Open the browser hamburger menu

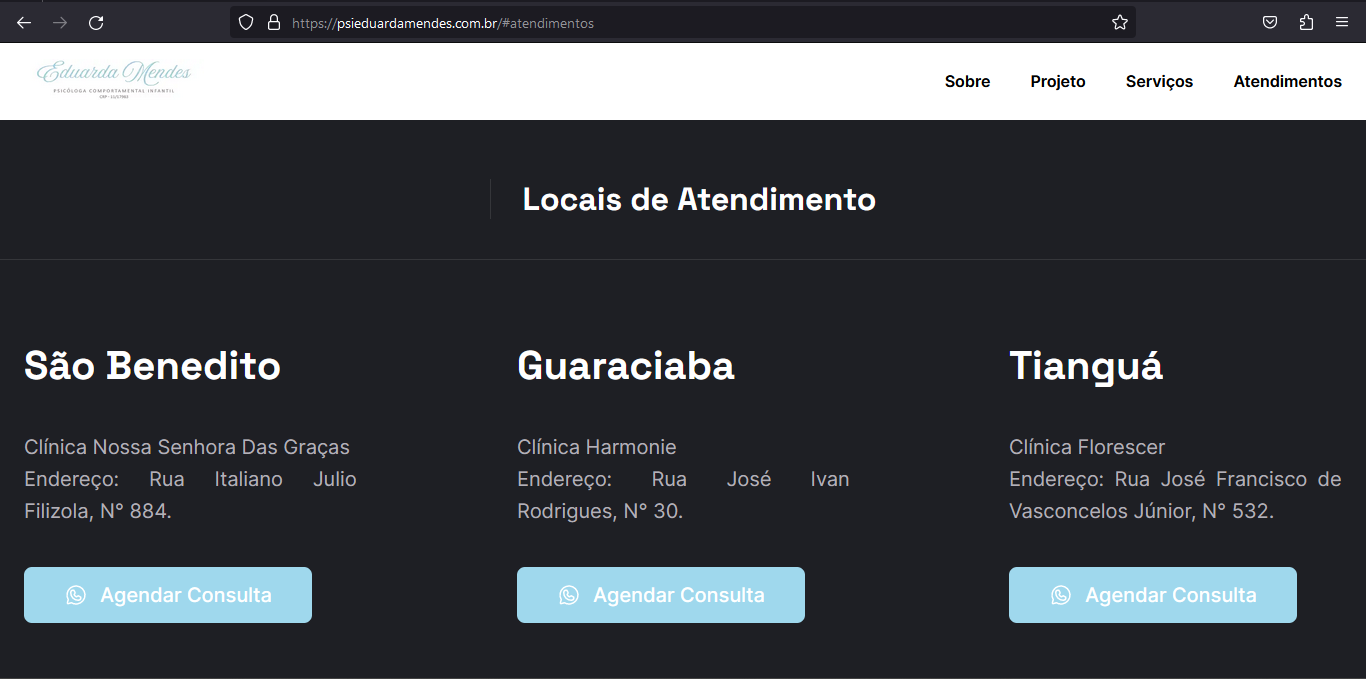pyautogui.click(x=1341, y=22)
